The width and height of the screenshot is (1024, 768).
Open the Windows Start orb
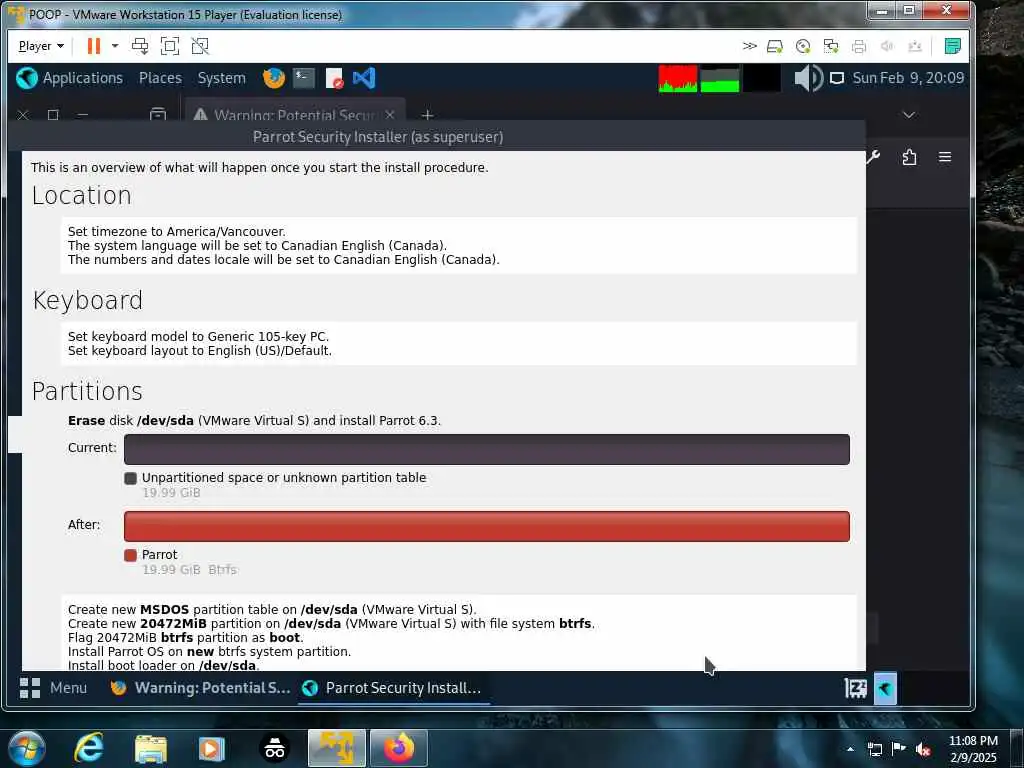(27, 748)
